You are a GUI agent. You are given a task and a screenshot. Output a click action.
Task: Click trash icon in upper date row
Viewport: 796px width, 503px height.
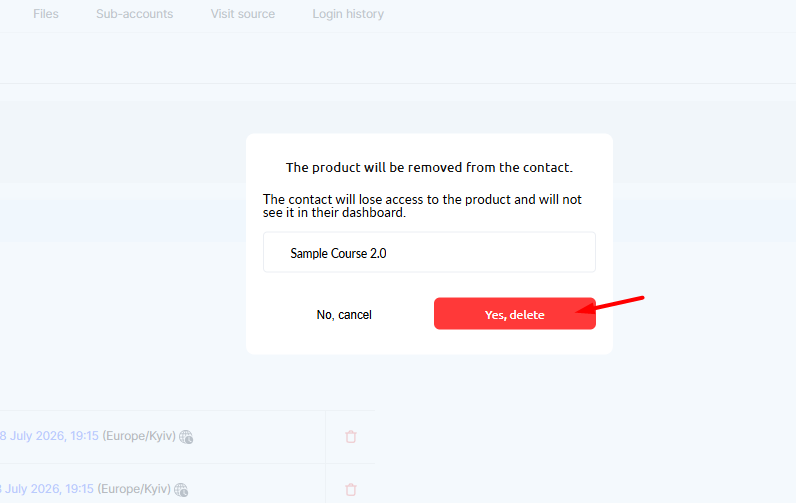pyautogui.click(x=351, y=437)
